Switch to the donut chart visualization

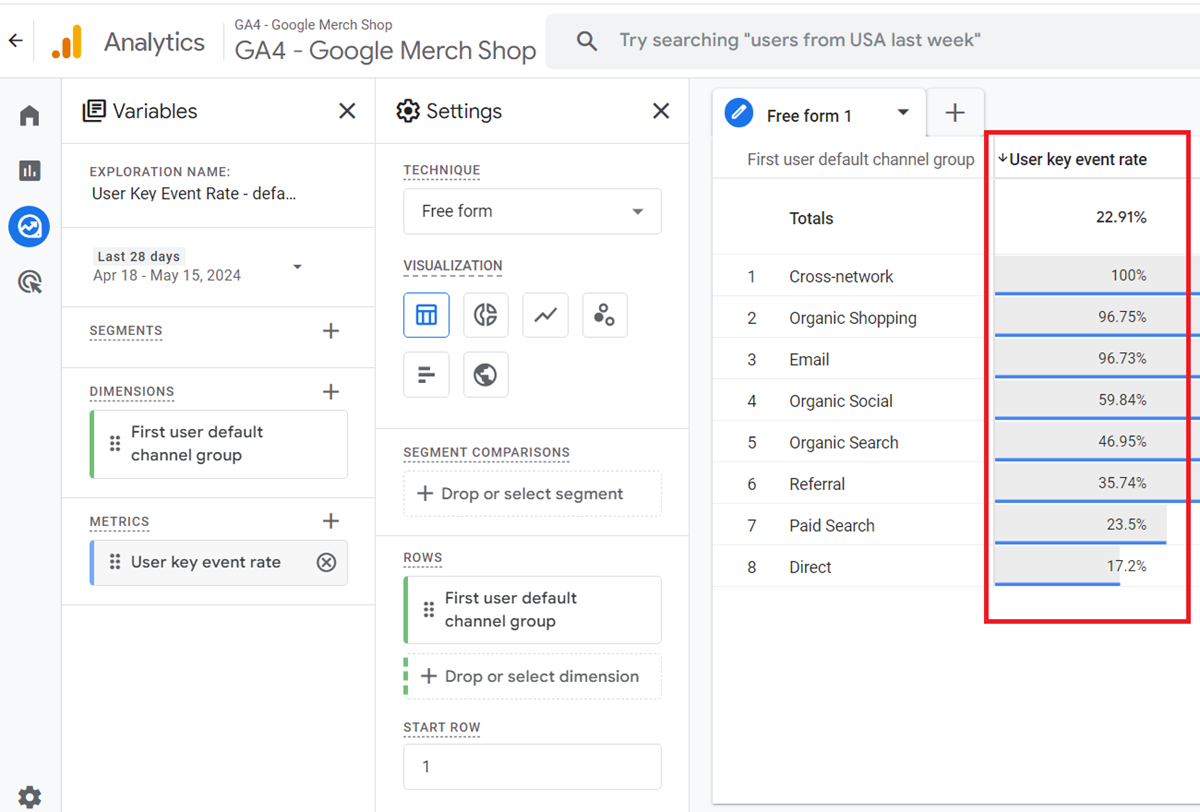(x=486, y=315)
